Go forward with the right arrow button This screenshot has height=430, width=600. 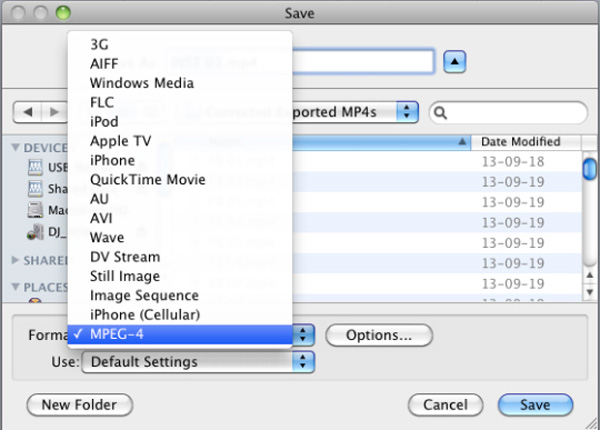[x=52, y=111]
